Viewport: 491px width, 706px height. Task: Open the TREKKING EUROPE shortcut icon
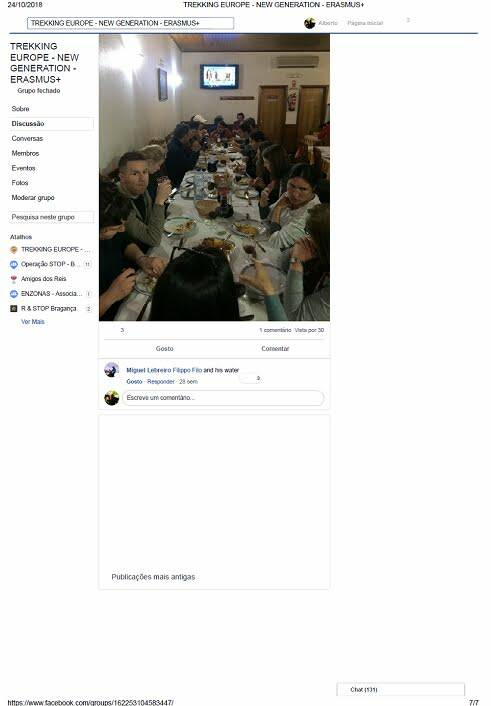[14, 249]
